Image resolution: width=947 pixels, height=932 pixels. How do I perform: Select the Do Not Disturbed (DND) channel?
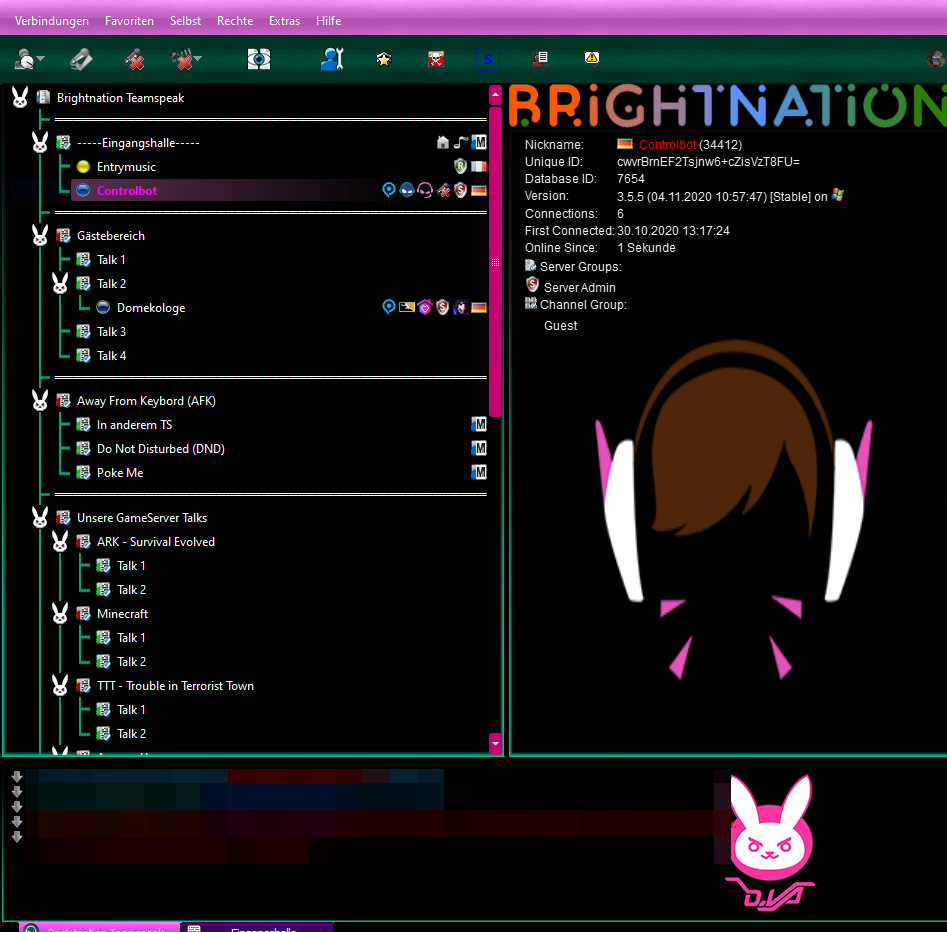161,449
